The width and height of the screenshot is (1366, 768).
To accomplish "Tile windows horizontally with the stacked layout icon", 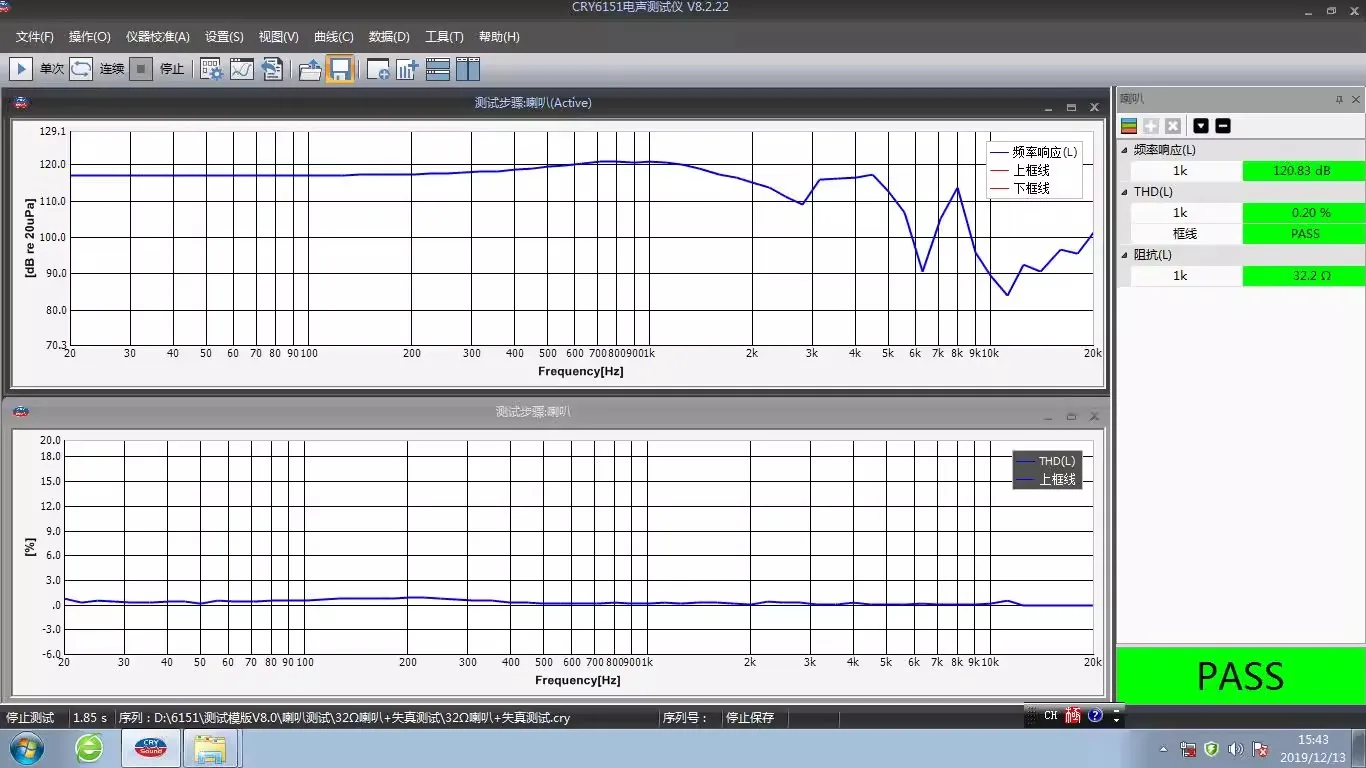I will coord(437,69).
